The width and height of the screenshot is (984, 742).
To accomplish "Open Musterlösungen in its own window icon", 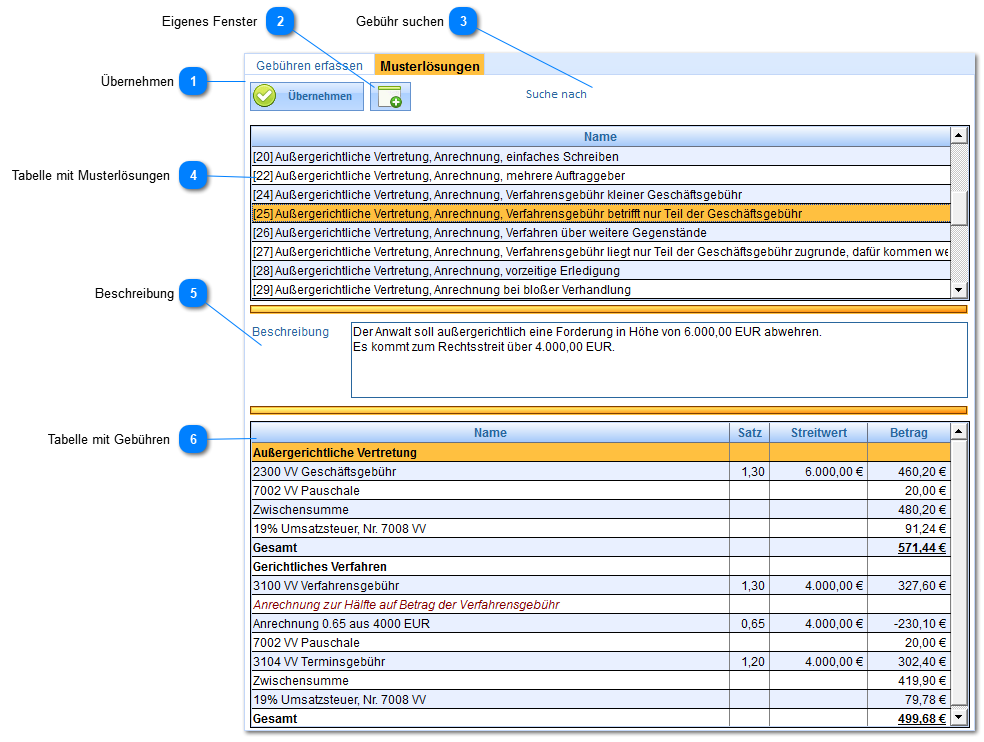I will [x=390, y=96].
